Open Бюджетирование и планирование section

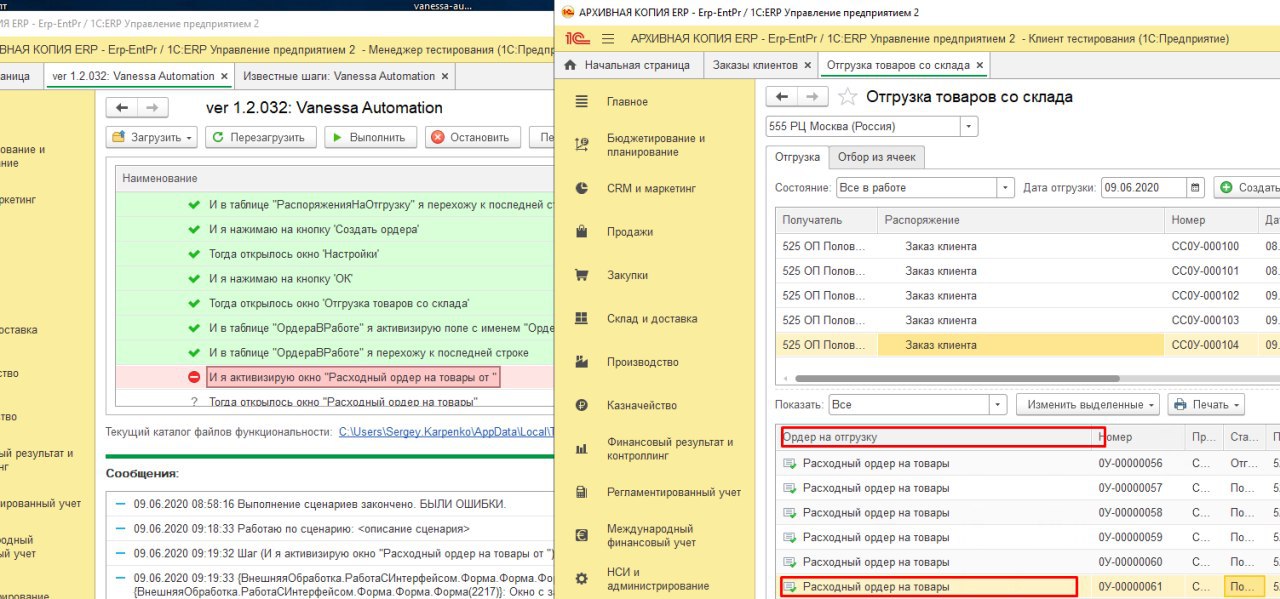click(656, 145)
